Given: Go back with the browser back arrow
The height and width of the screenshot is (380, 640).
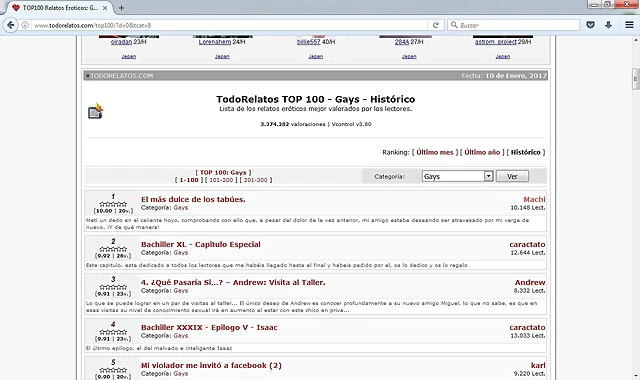Looking at the screenshot, I should click(10, 25).
